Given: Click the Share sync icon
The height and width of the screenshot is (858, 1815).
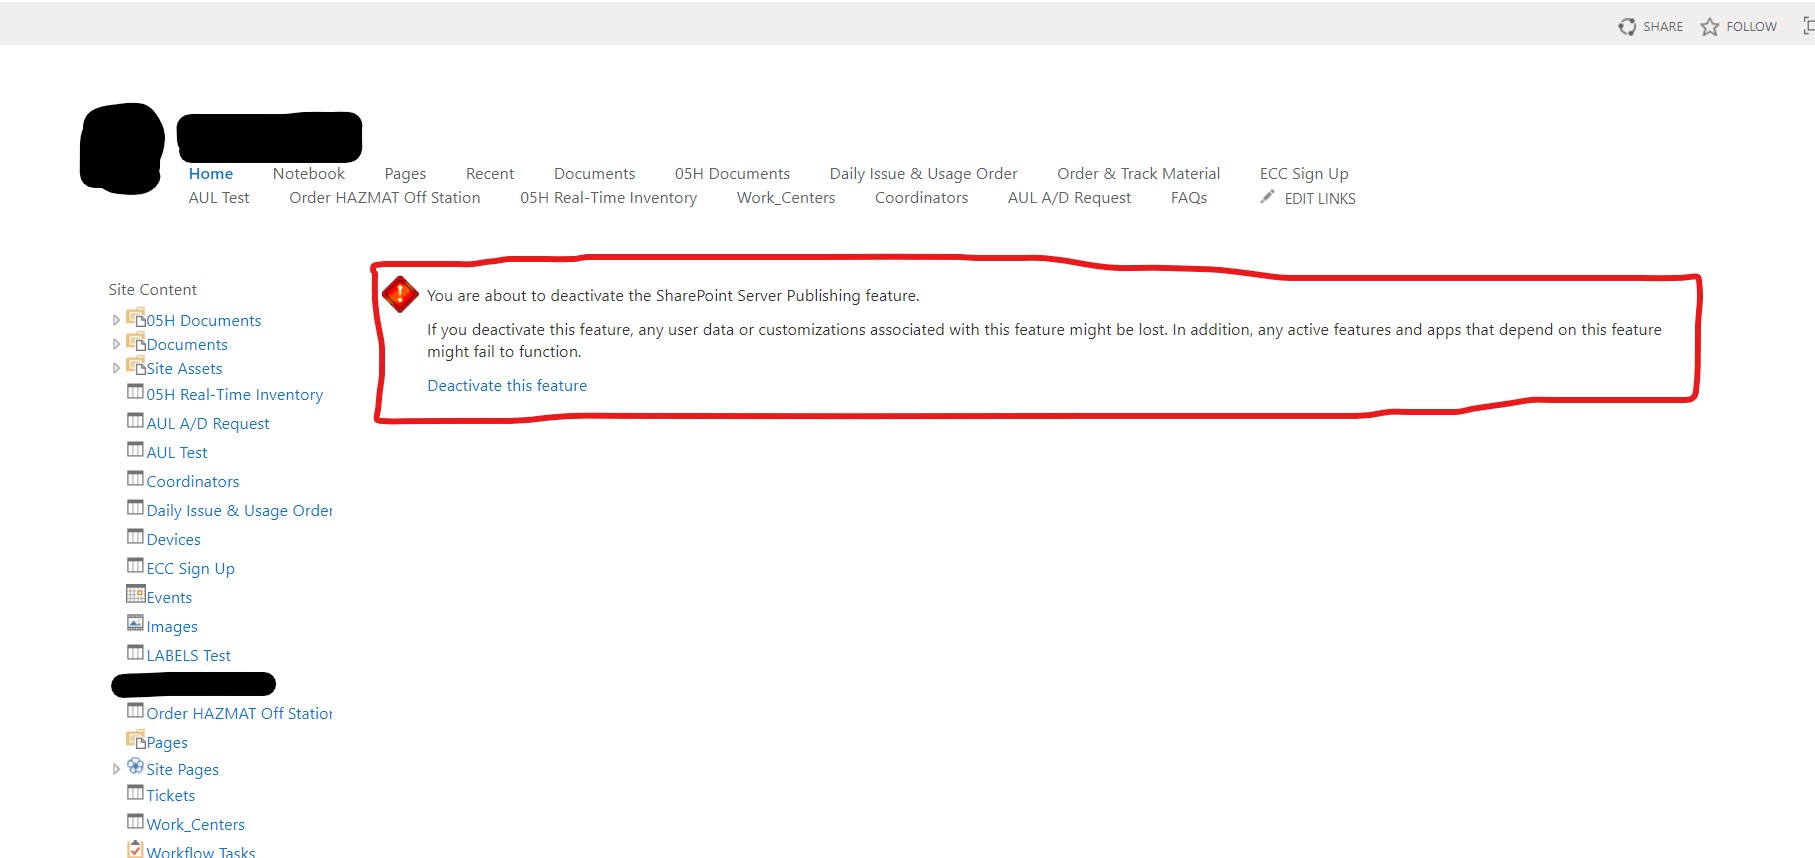Looking at the screenshot, I should 1627,27.
